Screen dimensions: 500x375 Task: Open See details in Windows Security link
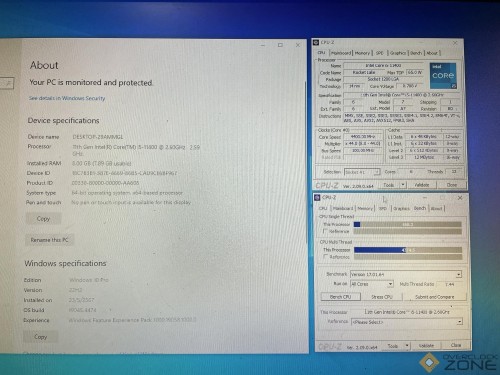(x=67, y=98)
